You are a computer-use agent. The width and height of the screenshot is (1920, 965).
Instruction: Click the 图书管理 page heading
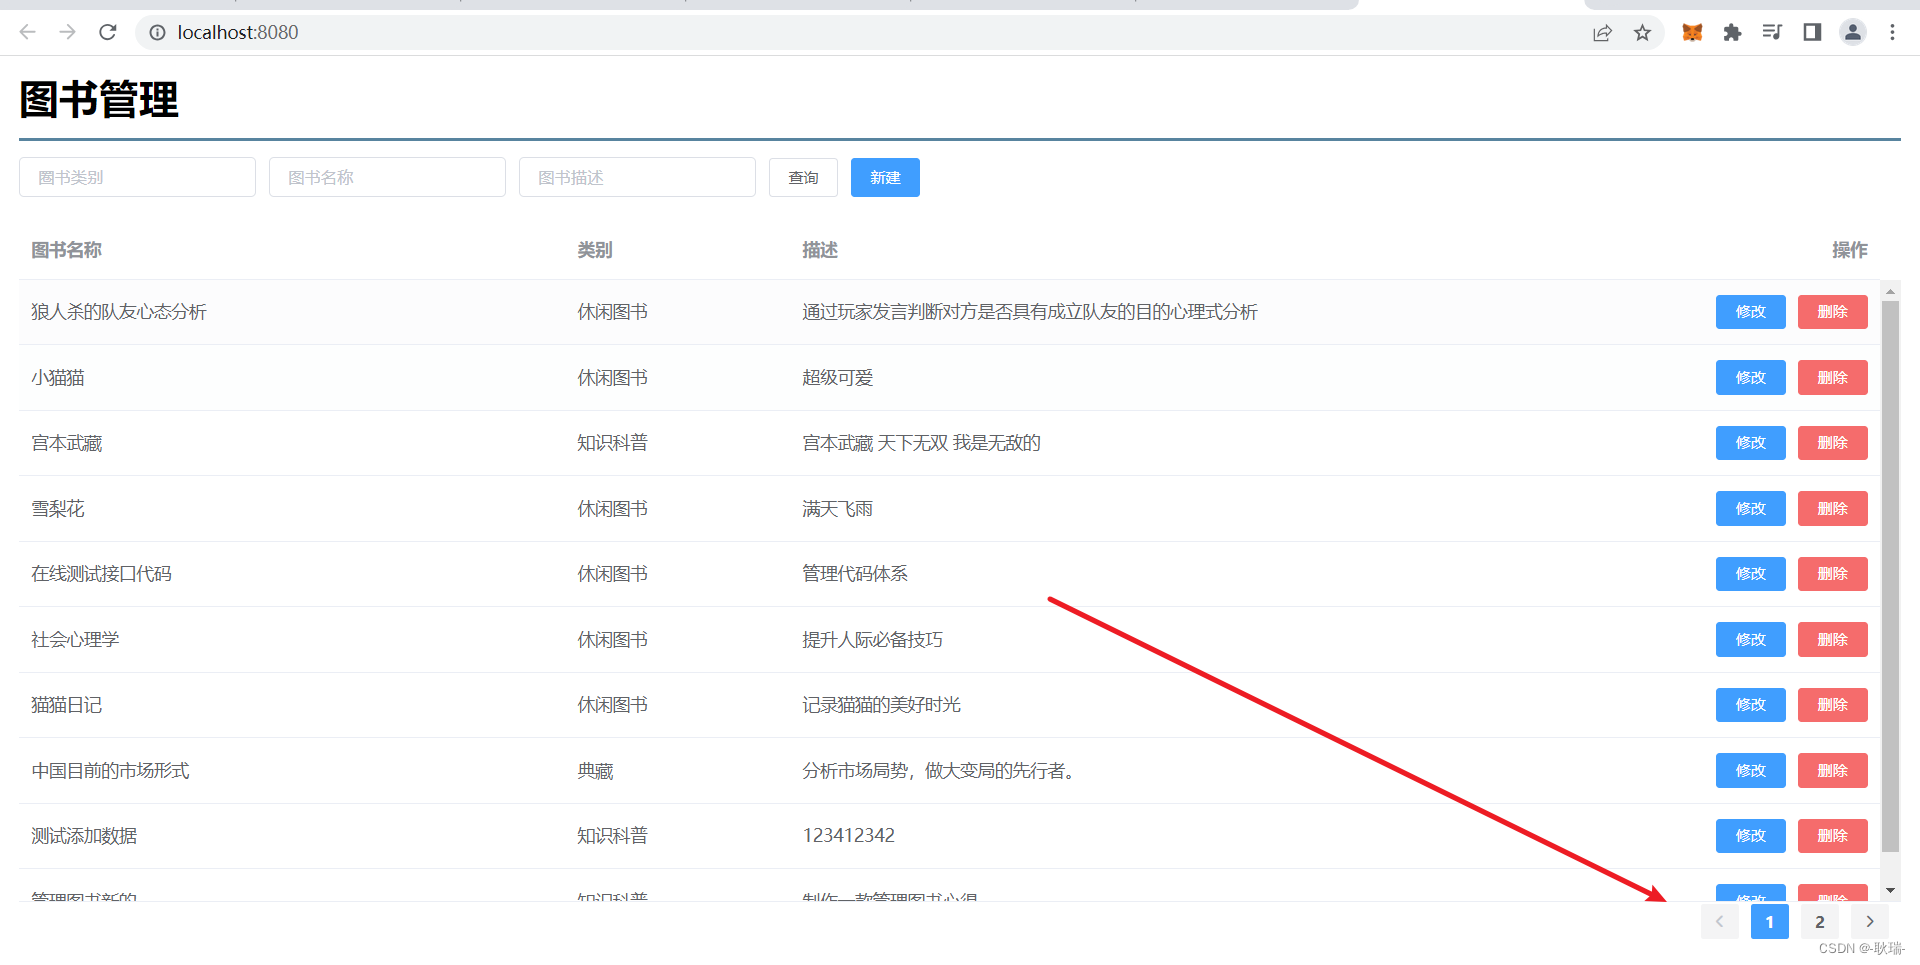[x=99, y=100]
